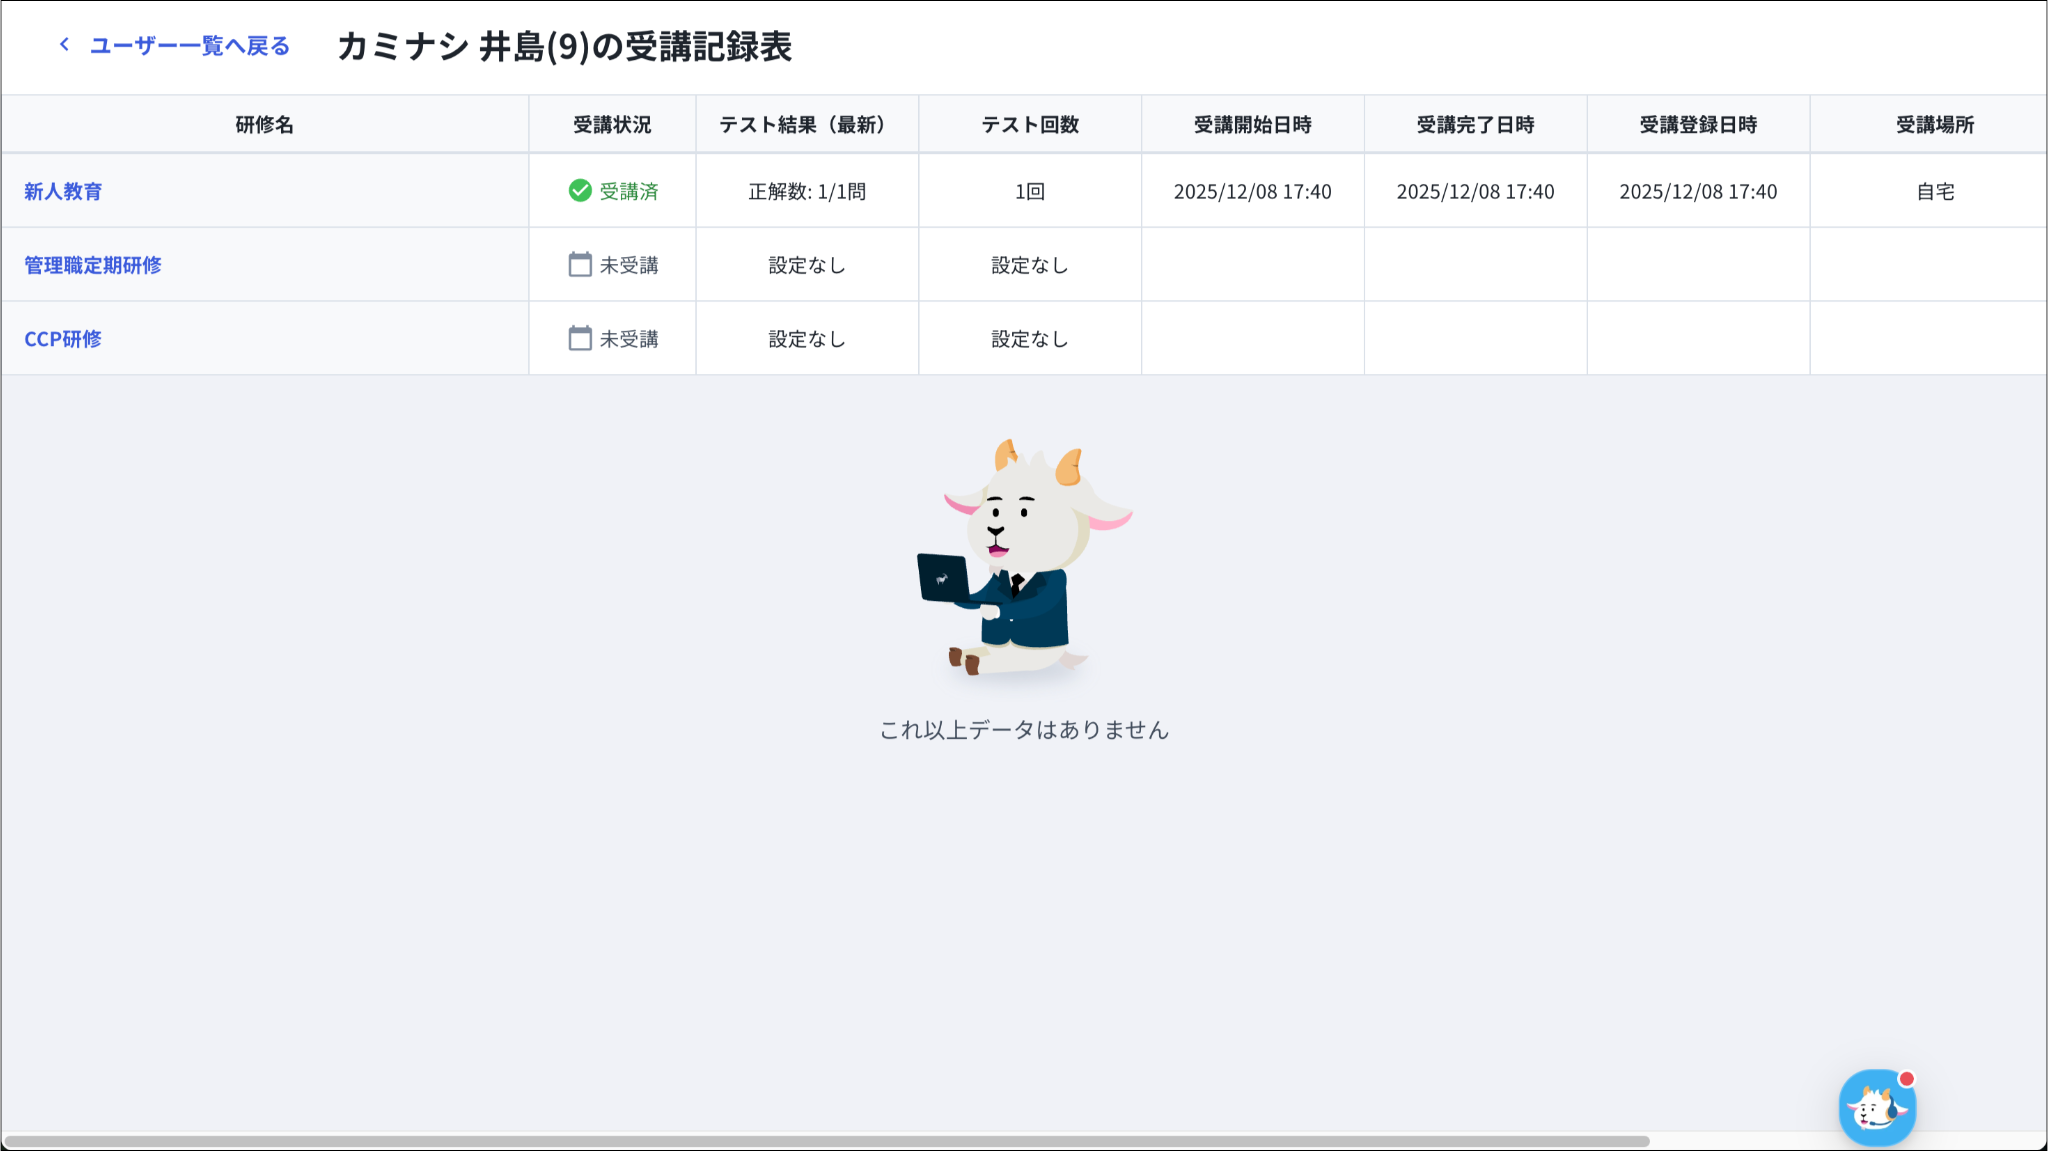The image size is (2048, 1151).
Task: Click the 受講状況 column header
Action: pos(612,125)
